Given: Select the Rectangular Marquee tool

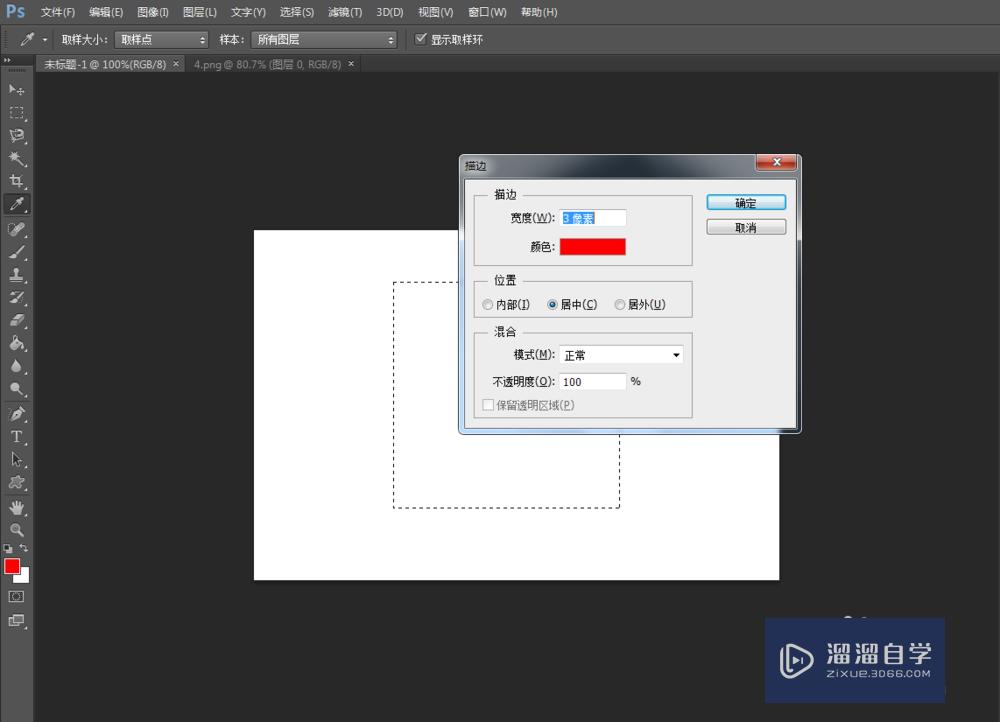Looking at the screenshot, I should [x=17, y=113].
